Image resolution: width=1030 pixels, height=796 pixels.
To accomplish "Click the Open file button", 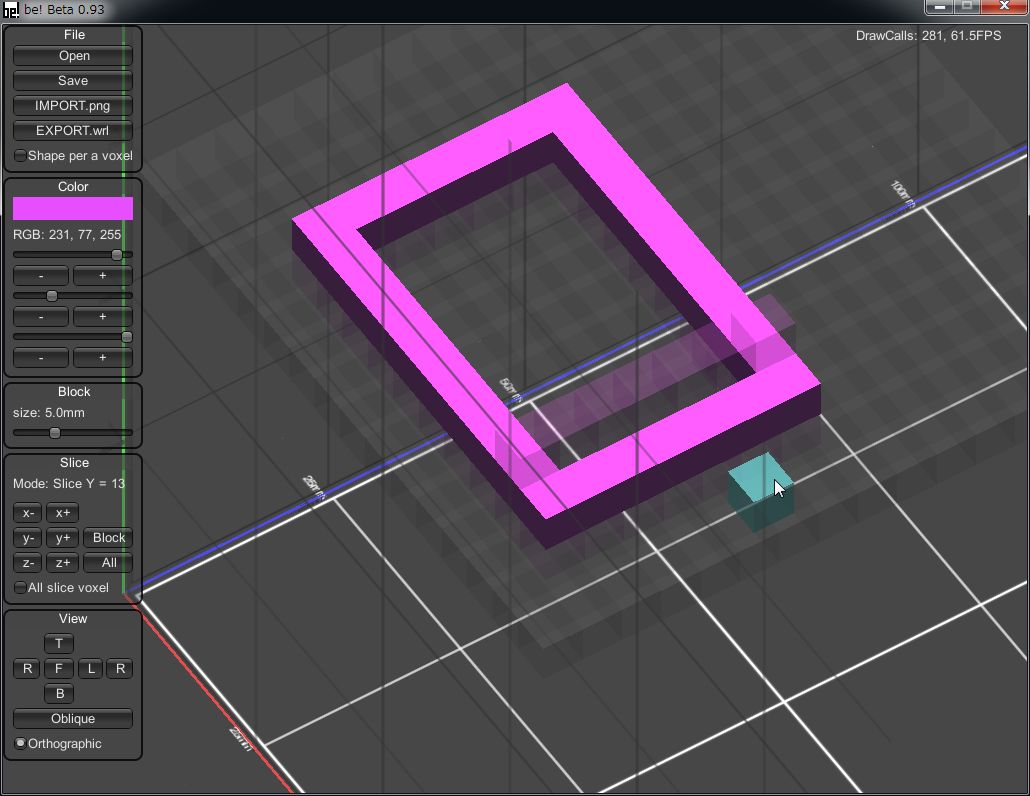I will point(73,56).
